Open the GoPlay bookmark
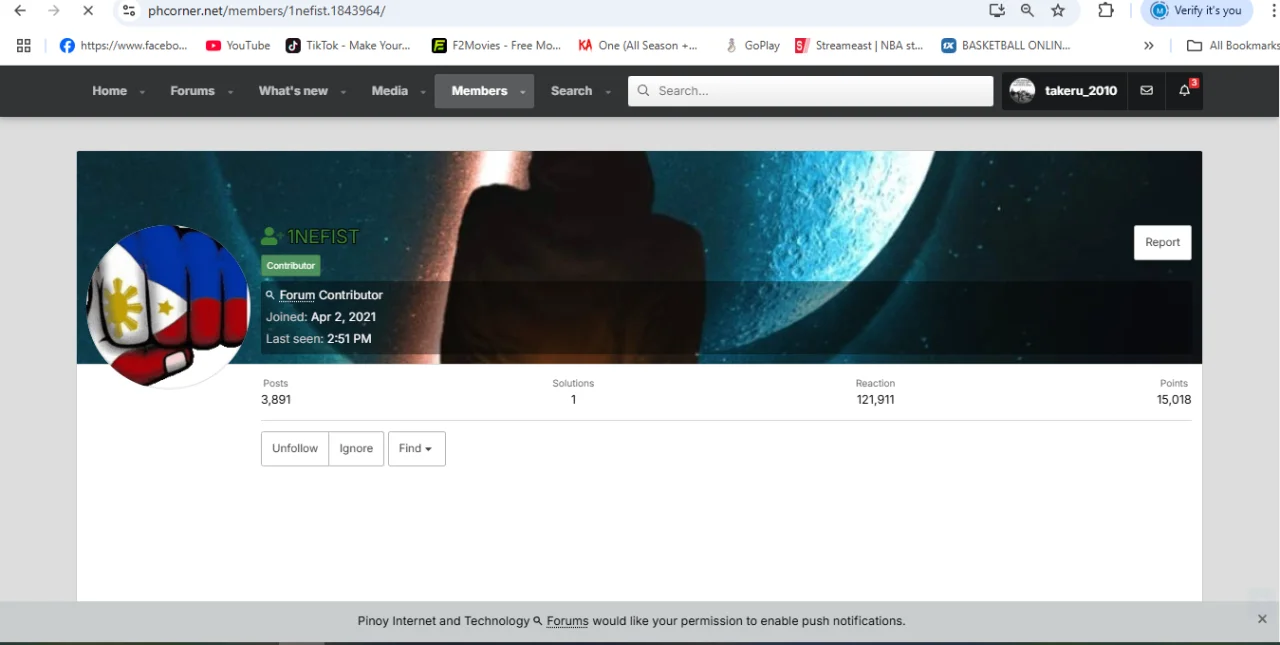 (x=753, y=45)
